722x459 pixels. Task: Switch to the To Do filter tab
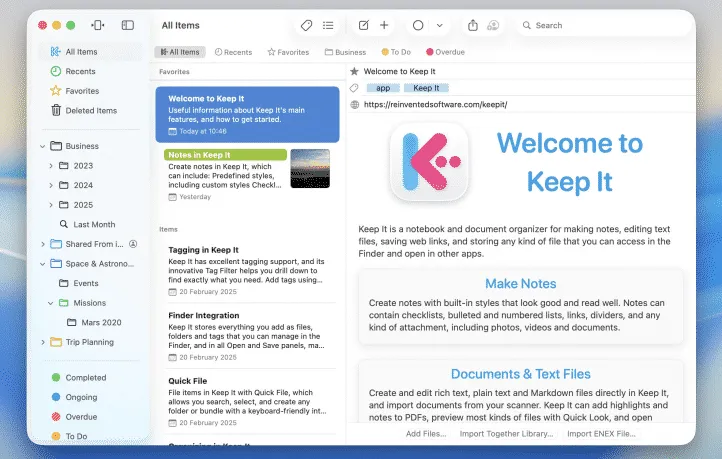(396, 52)
